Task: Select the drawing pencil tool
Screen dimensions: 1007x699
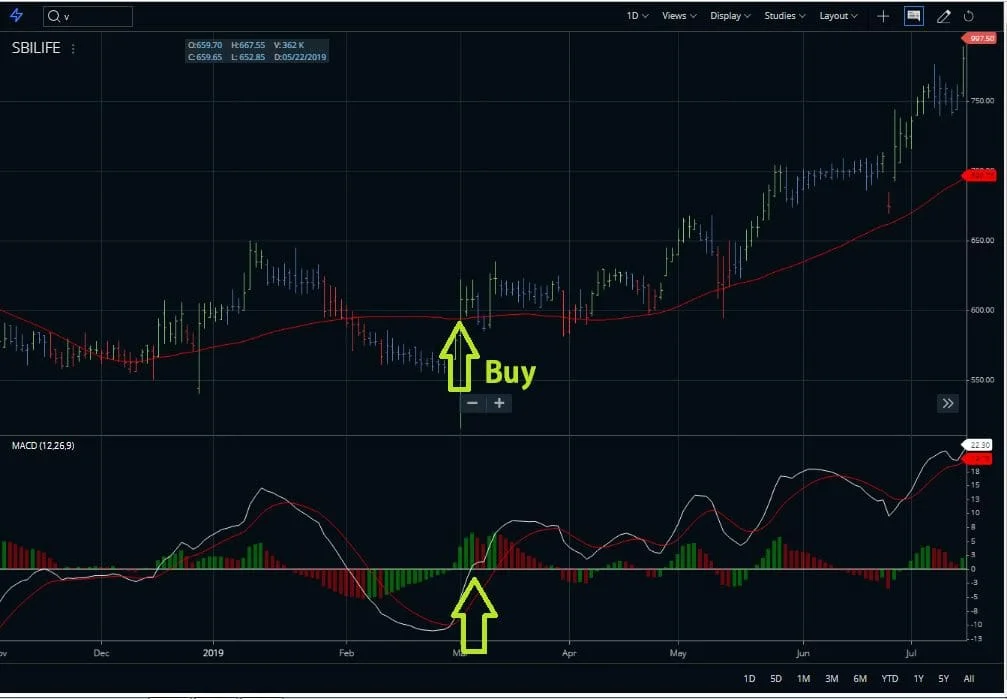Action: (x=944, y=16)
